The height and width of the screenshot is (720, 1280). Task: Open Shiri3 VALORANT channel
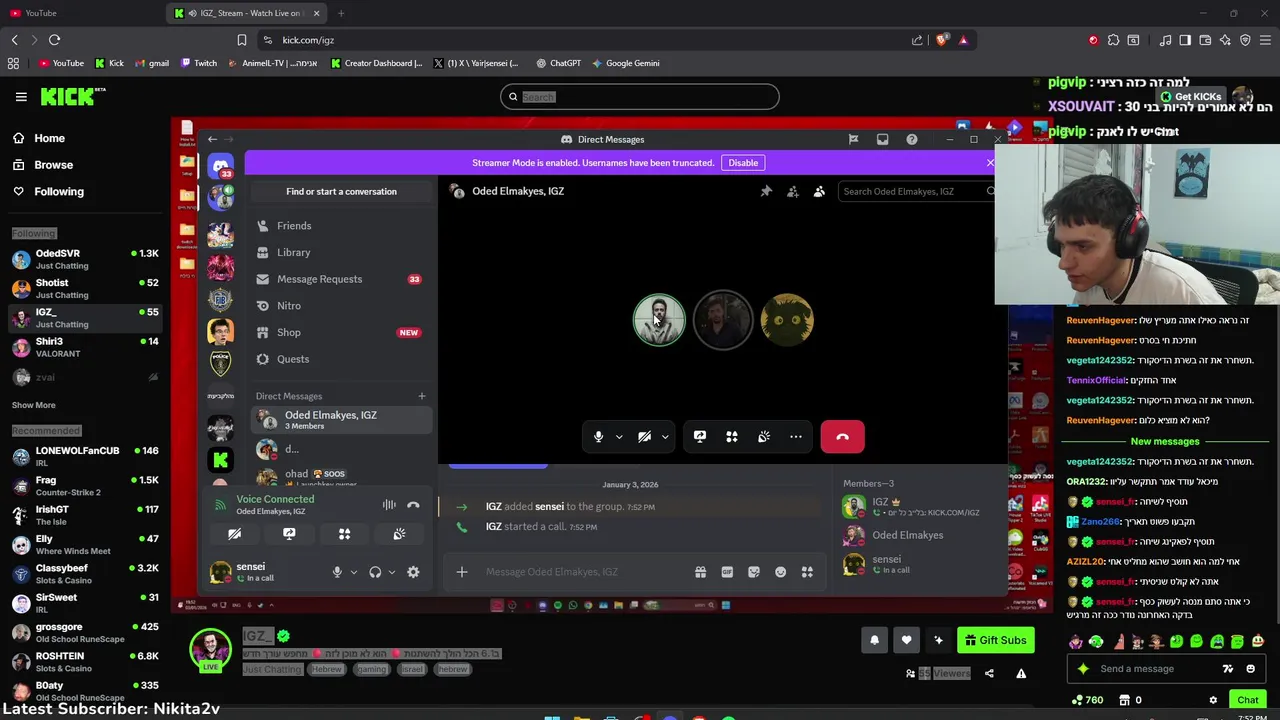[84, 347]
